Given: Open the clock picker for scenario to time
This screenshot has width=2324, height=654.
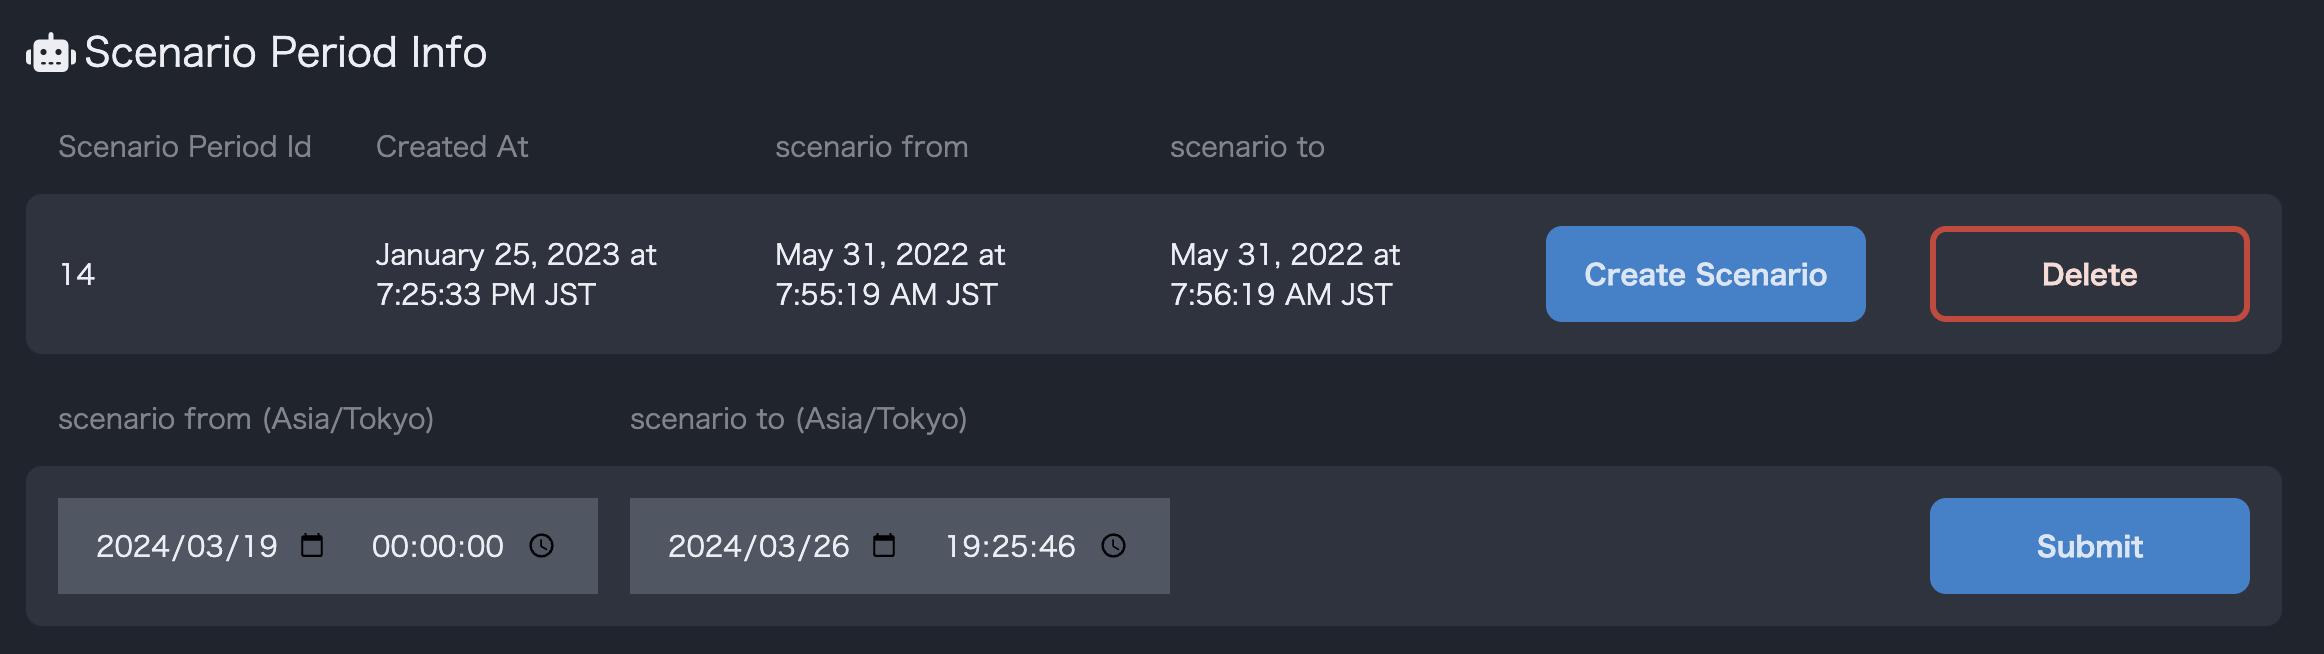Looking at the screenshot, I should point(1113,546).
